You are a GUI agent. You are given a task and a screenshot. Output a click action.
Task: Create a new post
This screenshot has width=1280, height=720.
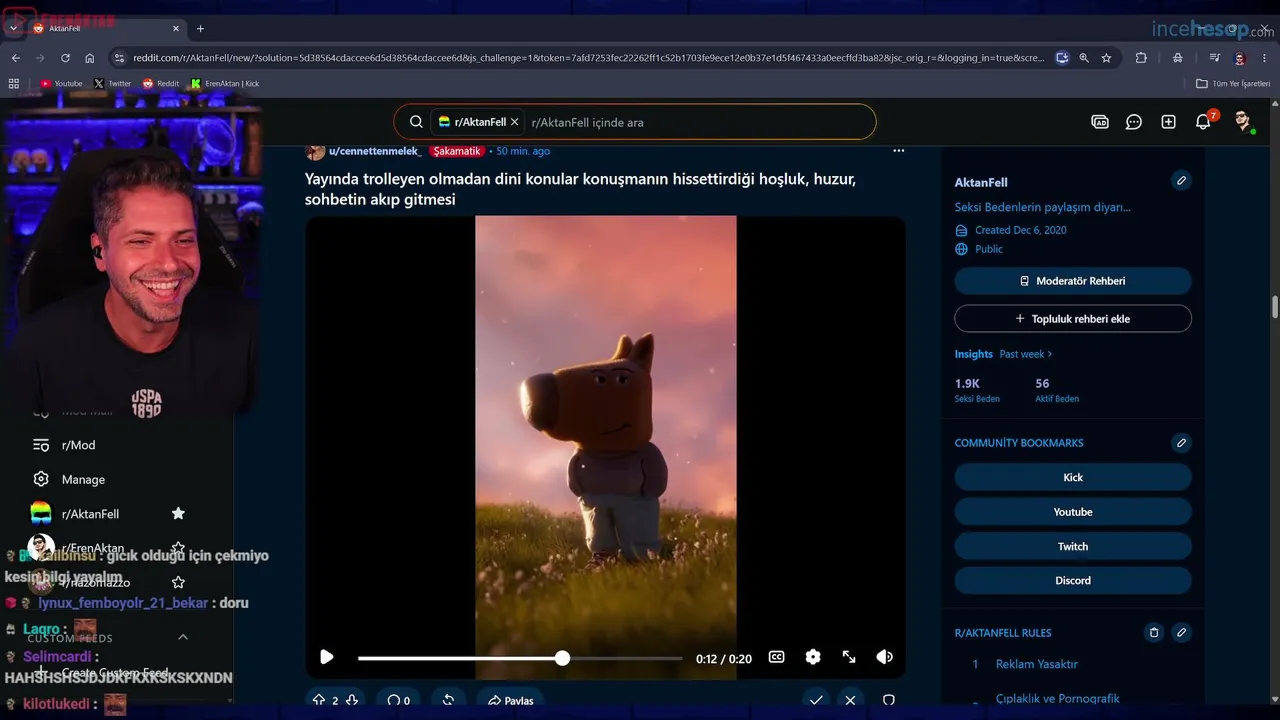1168,122
